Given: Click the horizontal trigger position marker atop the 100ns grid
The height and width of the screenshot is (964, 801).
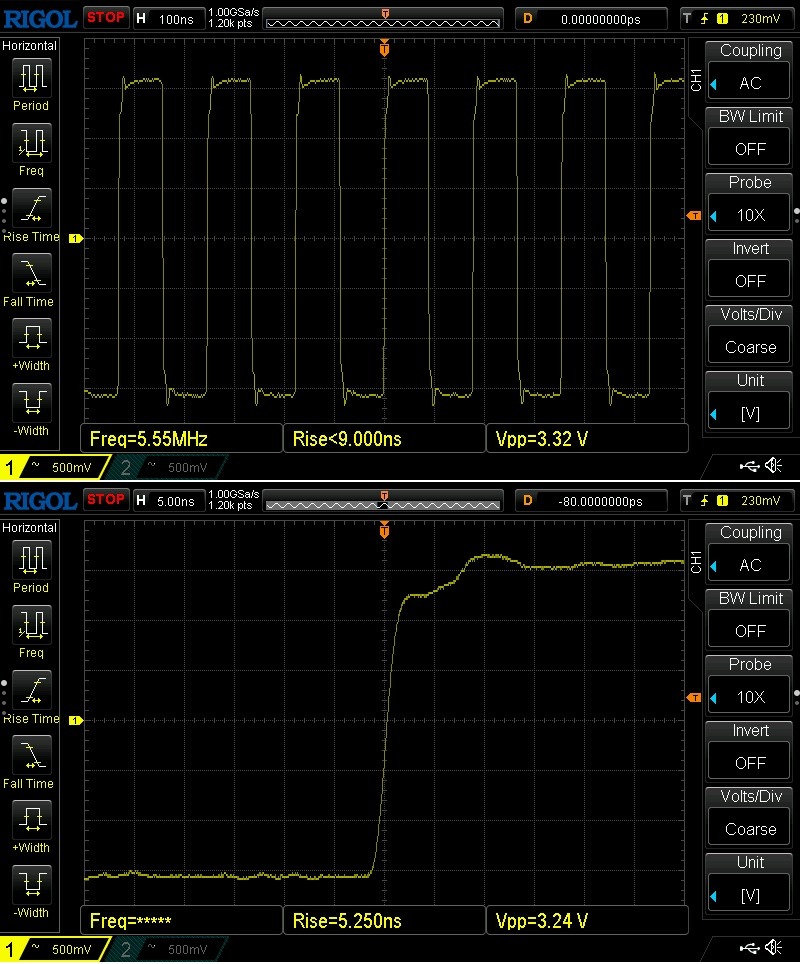Looking at the screenshot, I should click(x=384, y=48).
